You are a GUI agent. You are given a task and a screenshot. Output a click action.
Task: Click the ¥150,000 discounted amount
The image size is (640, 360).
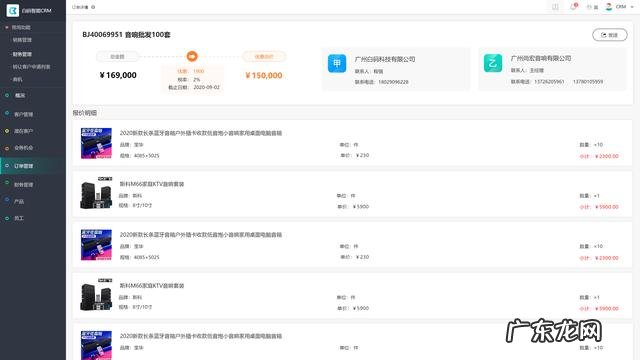[264, 76]
